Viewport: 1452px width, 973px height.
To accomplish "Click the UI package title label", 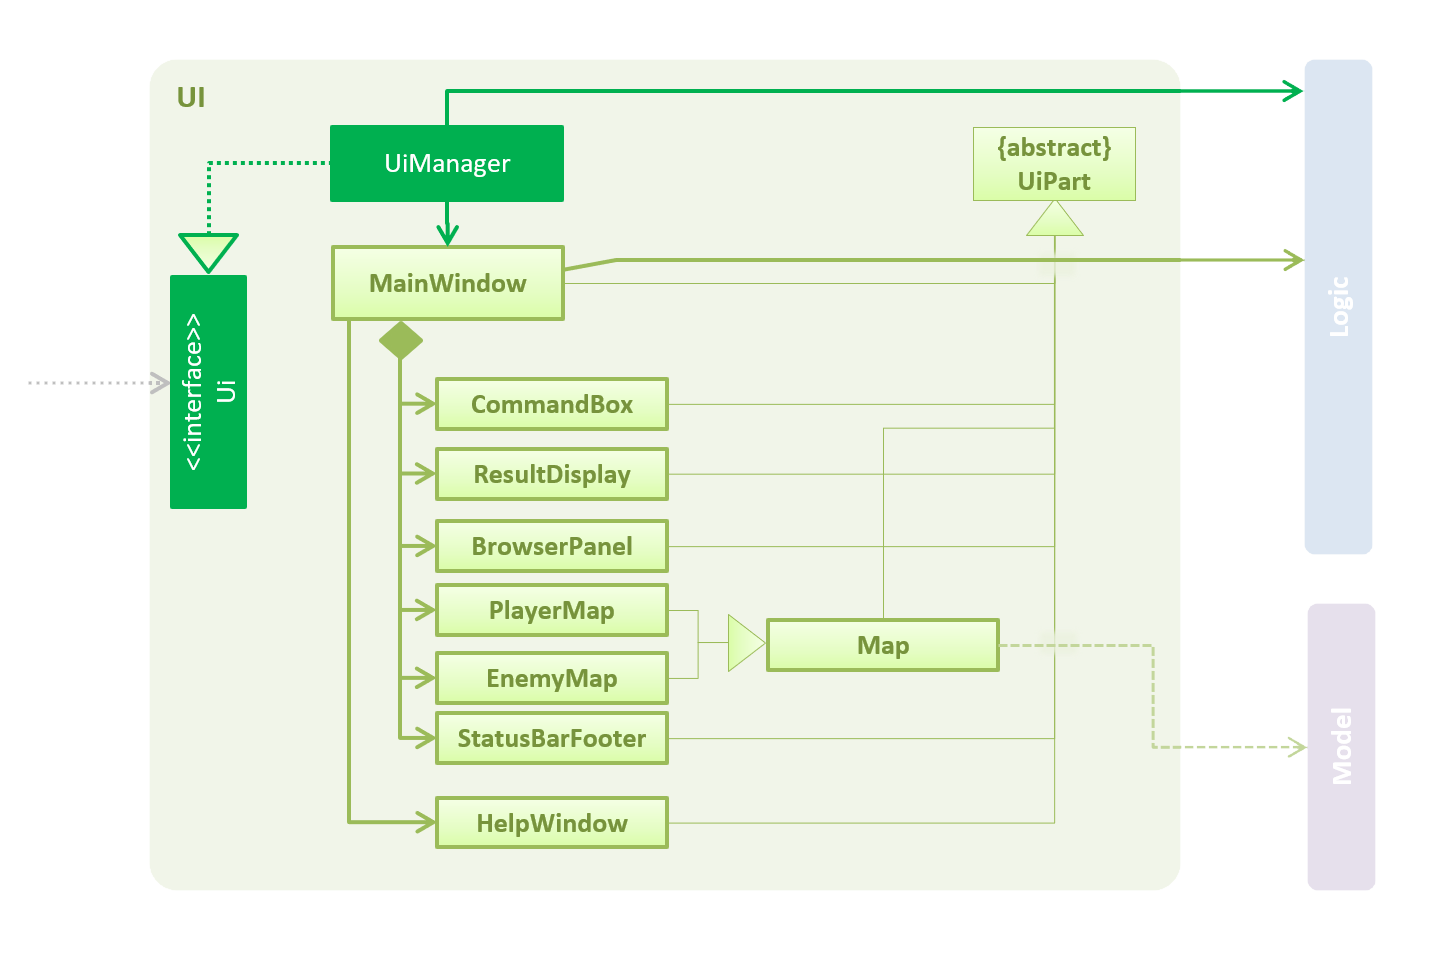I will (191, 97).
